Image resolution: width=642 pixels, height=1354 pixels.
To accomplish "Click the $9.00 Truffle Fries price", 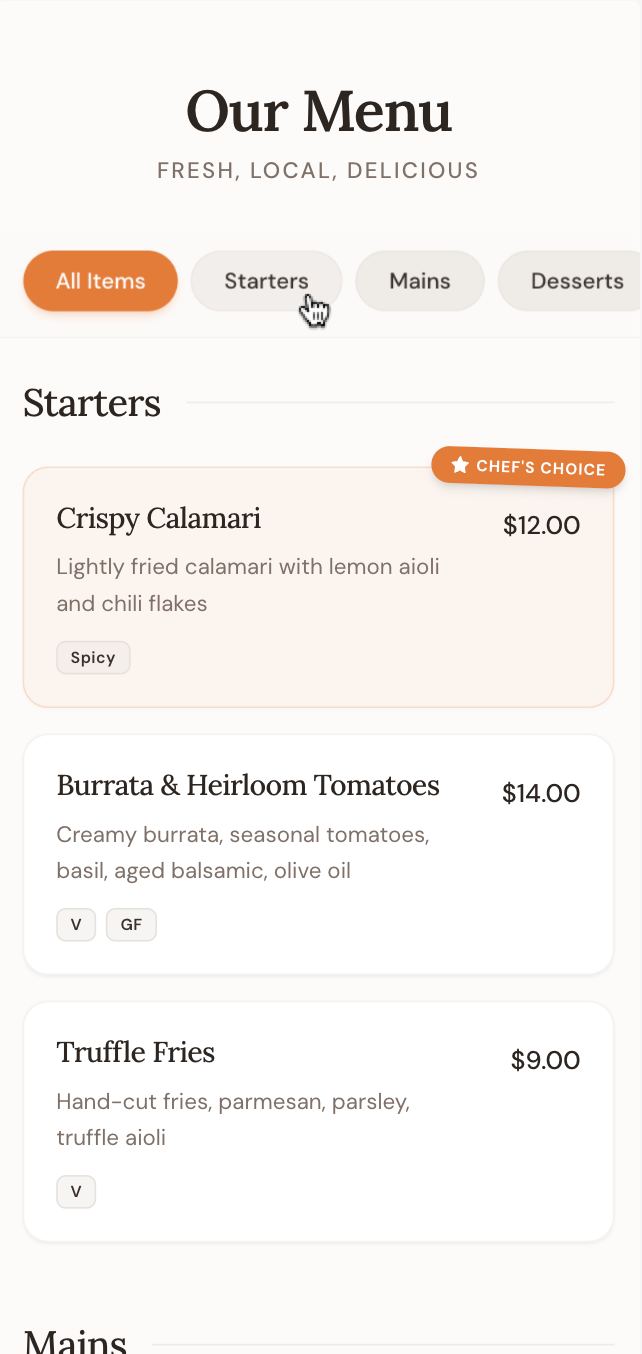I will click(545, 1060).
